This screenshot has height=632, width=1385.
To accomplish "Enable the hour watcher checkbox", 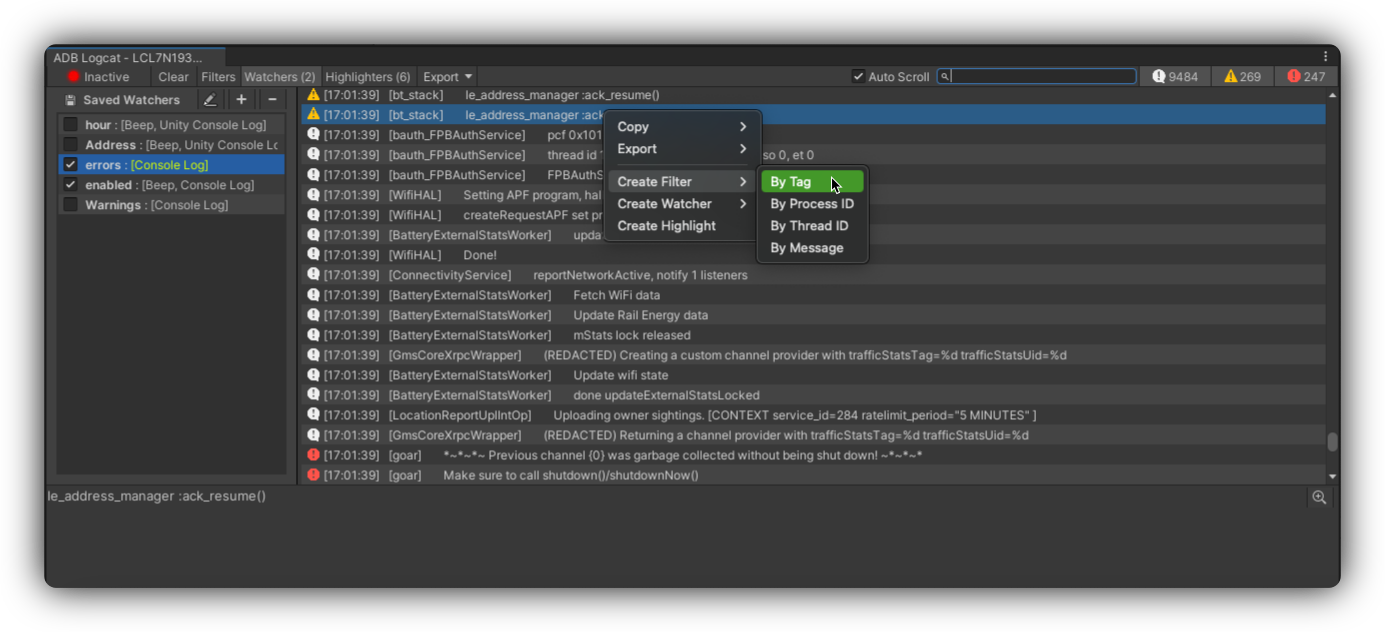I will 71,125.
